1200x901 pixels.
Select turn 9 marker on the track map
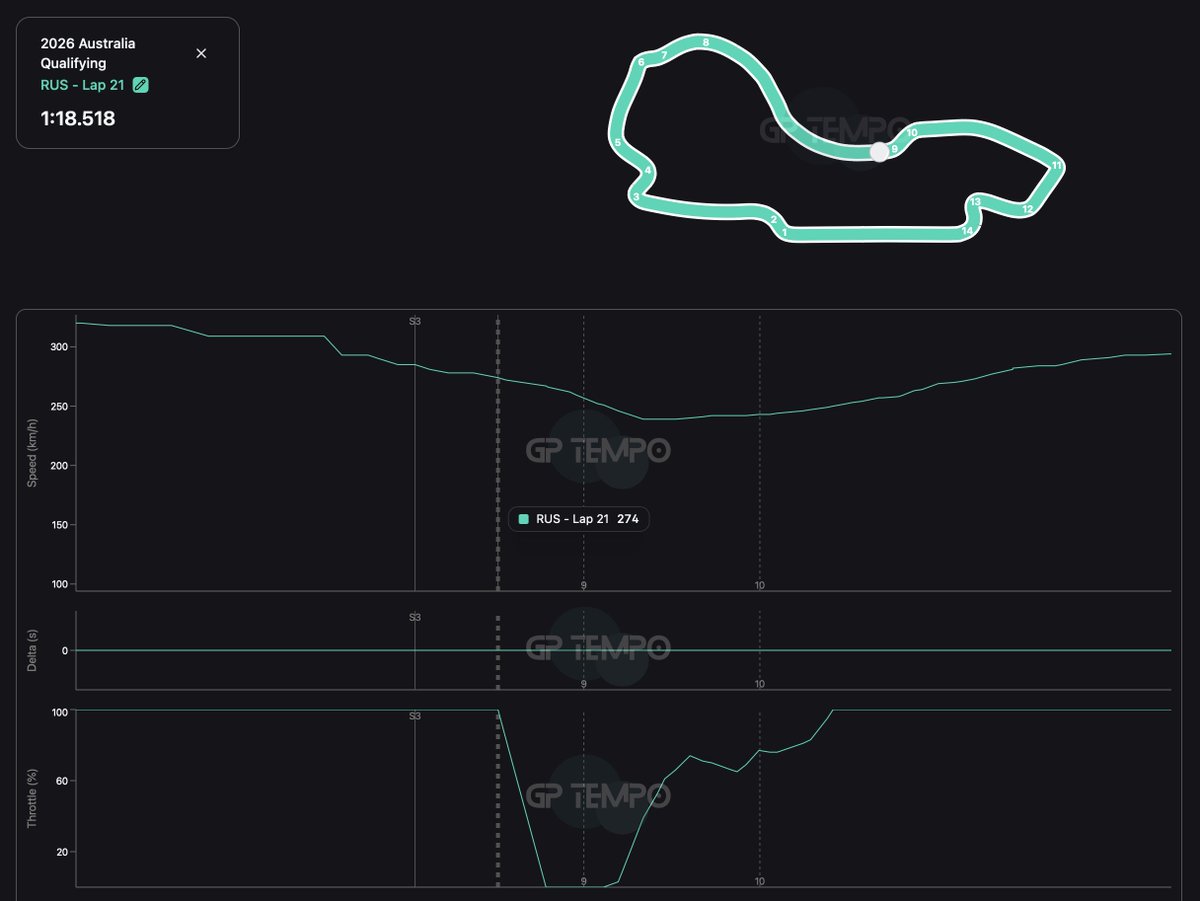pos(894,149)
